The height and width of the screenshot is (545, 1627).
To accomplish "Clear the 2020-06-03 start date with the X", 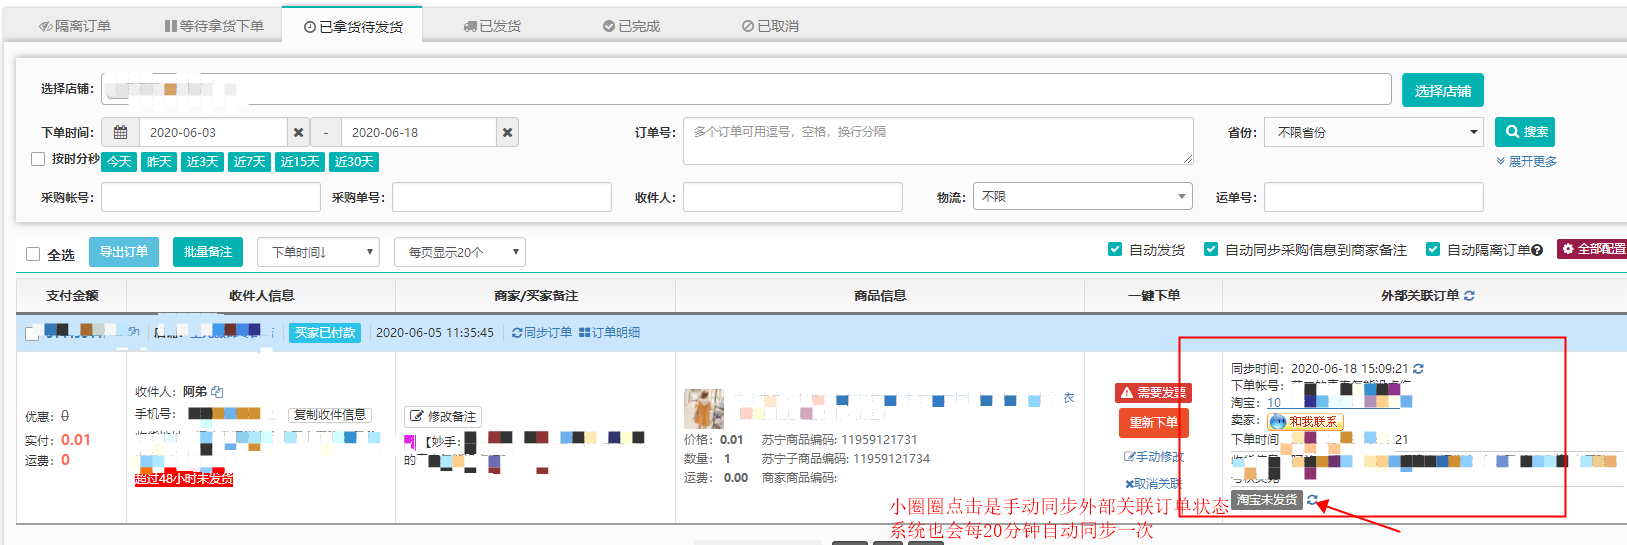I will pos(298,132).
